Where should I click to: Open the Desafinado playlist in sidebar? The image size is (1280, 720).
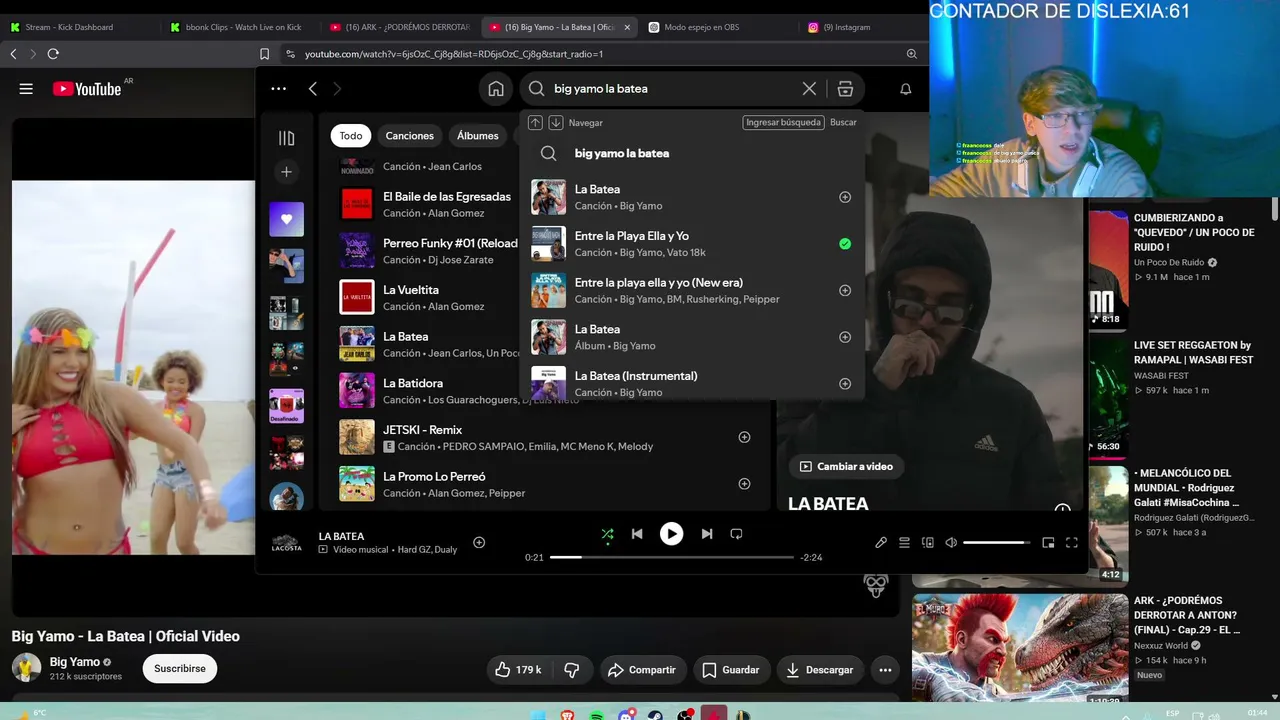[x=287, y=406]
